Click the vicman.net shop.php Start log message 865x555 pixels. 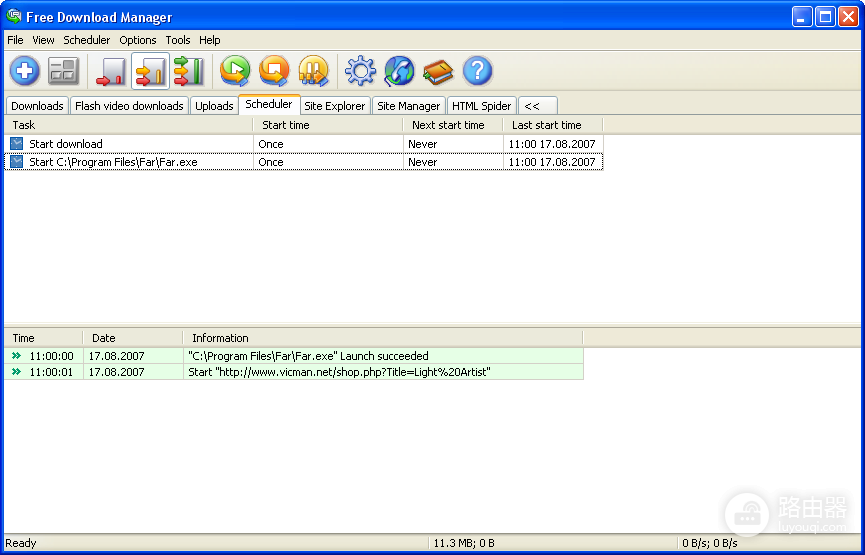click(x=339, y=372)
